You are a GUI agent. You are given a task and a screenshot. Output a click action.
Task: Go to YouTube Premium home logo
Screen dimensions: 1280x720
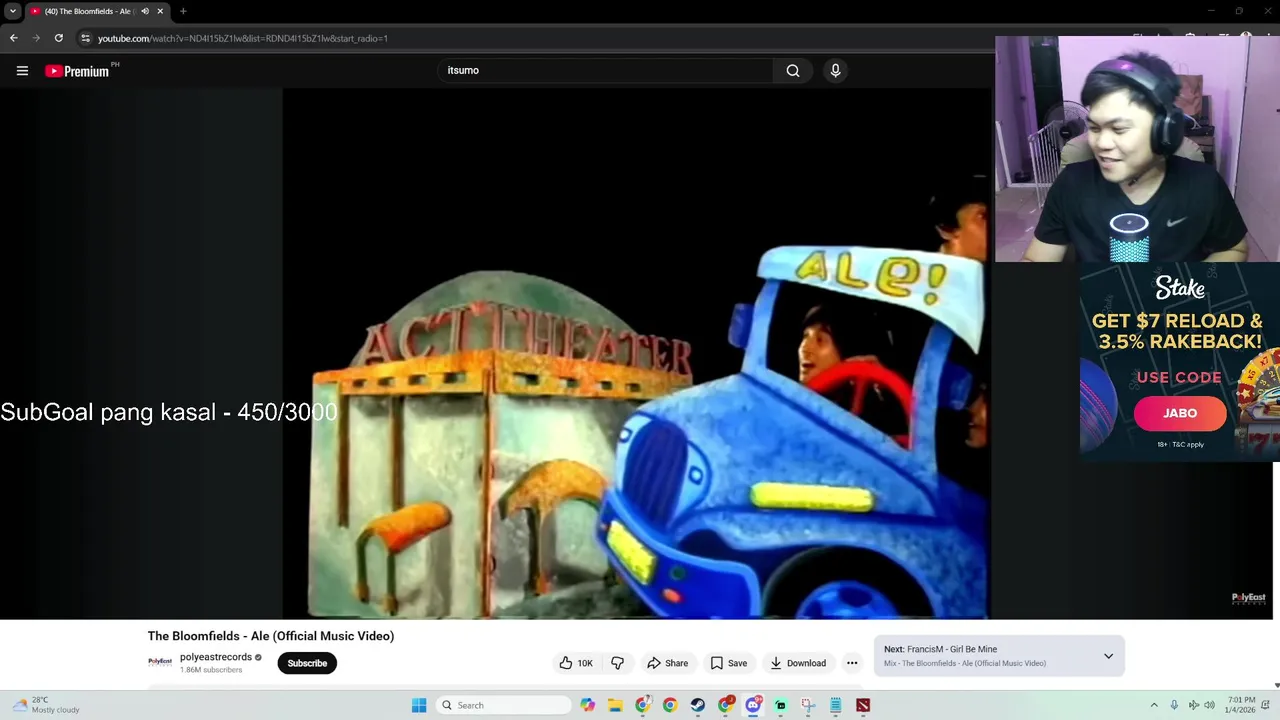coord(77,71)
